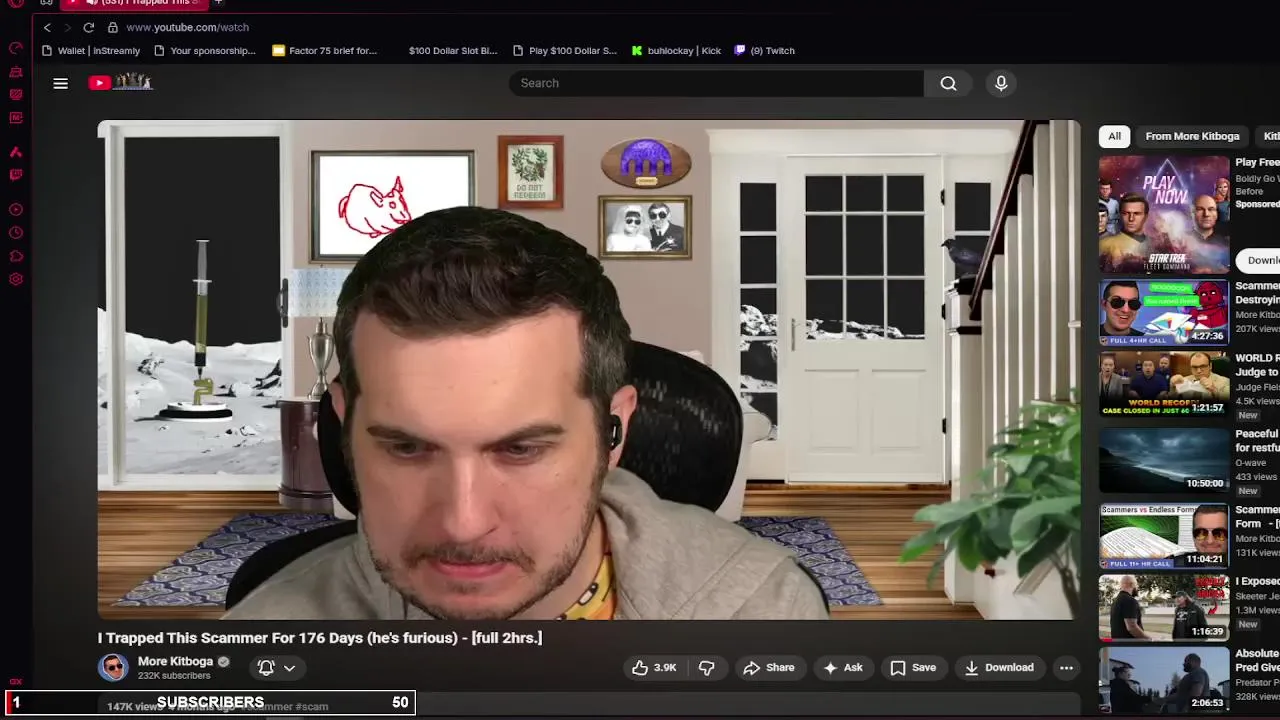Select the From More Kitboga chip
The image size is (1280, 720).
pos(1192,136)
